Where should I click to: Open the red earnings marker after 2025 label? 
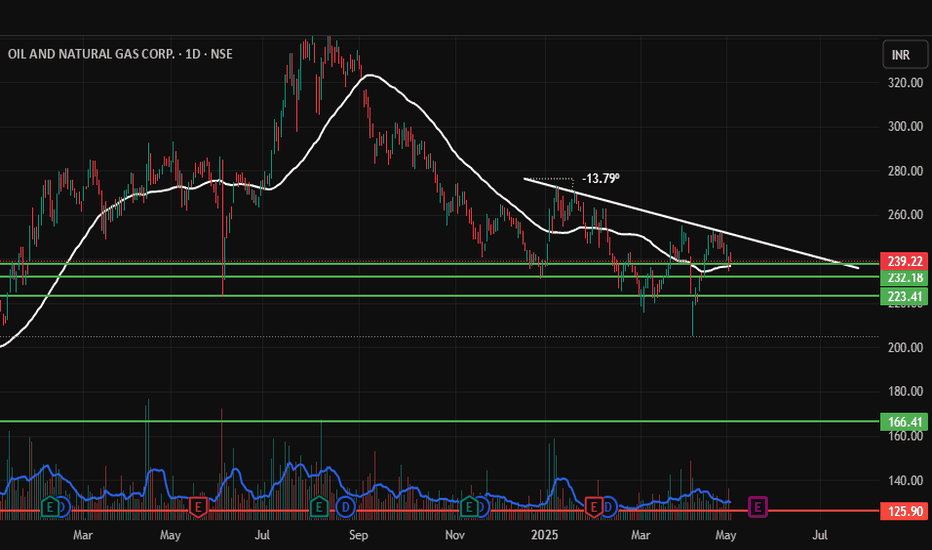click(594, 507)
